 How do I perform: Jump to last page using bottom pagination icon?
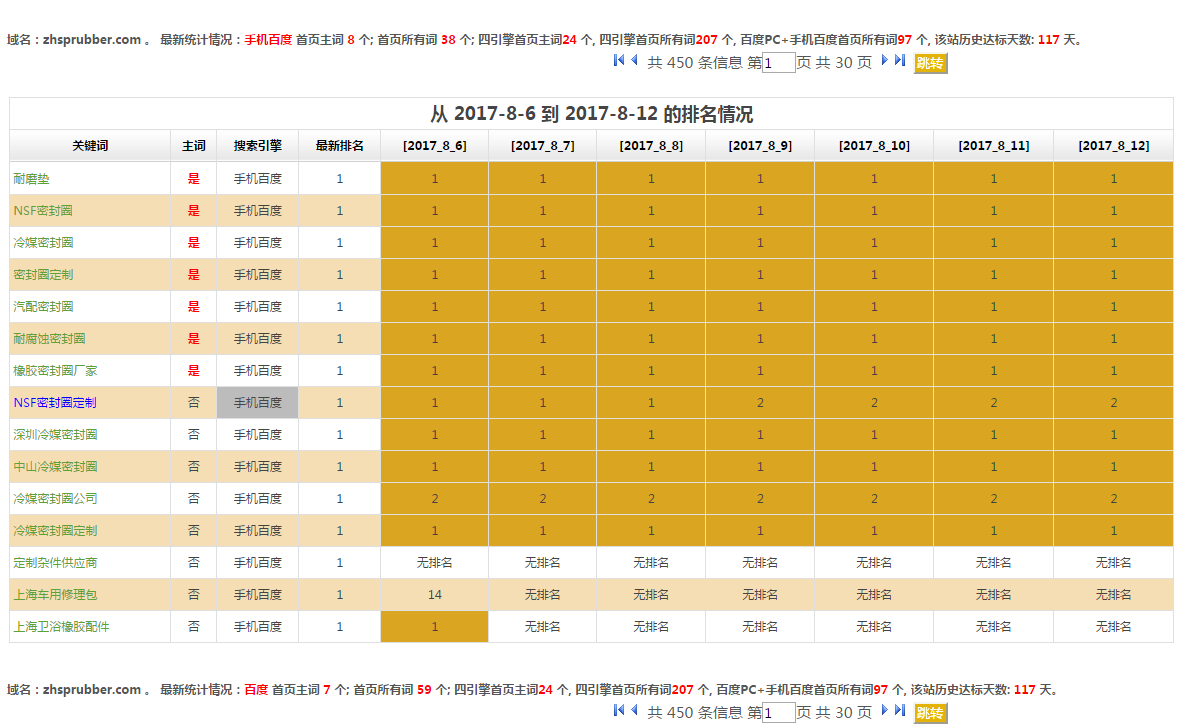tap(900, 711)
